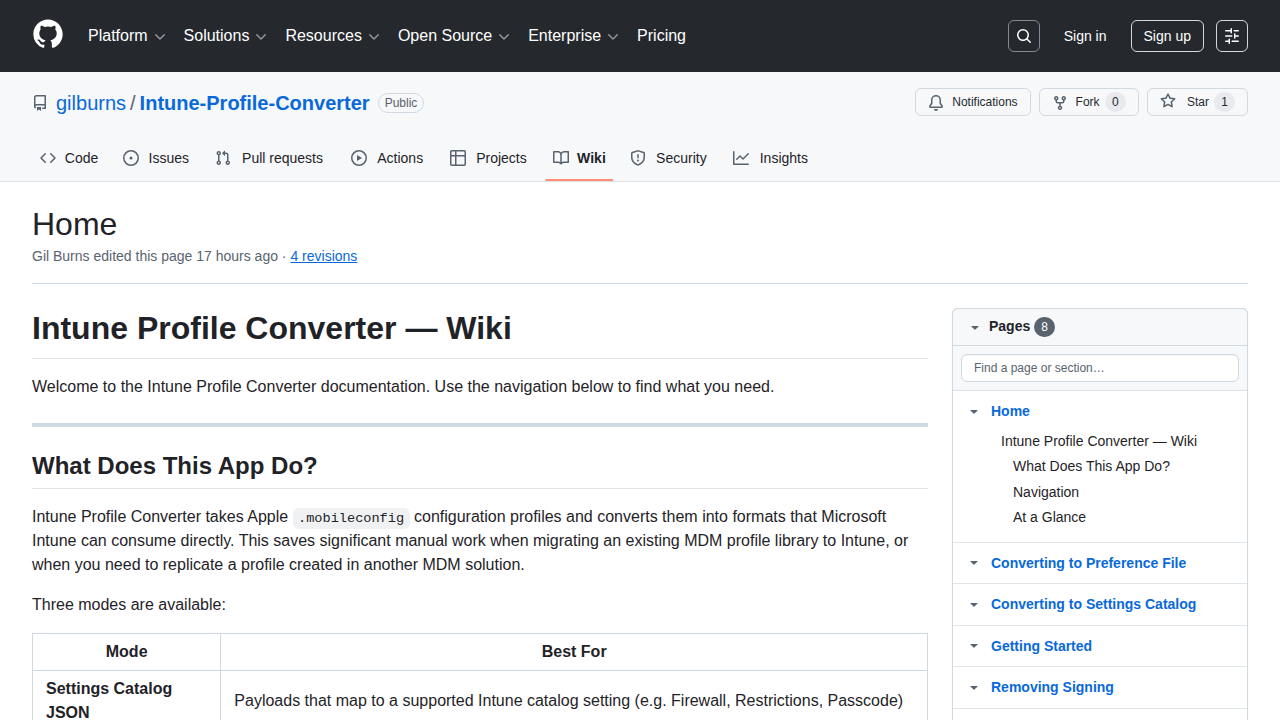Screen dimensions: 1280x720
Task: Expand the Platform menu
Action: point(126,36)
